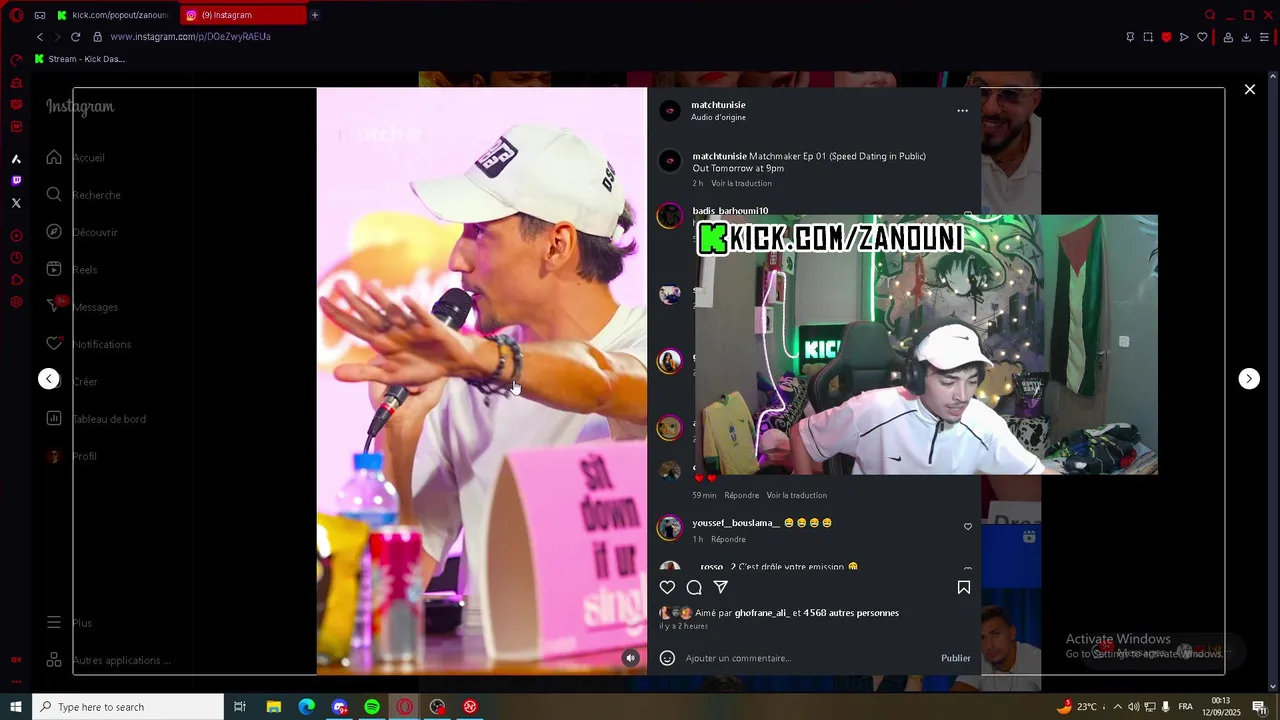Go to the previous post arrow

49,379
